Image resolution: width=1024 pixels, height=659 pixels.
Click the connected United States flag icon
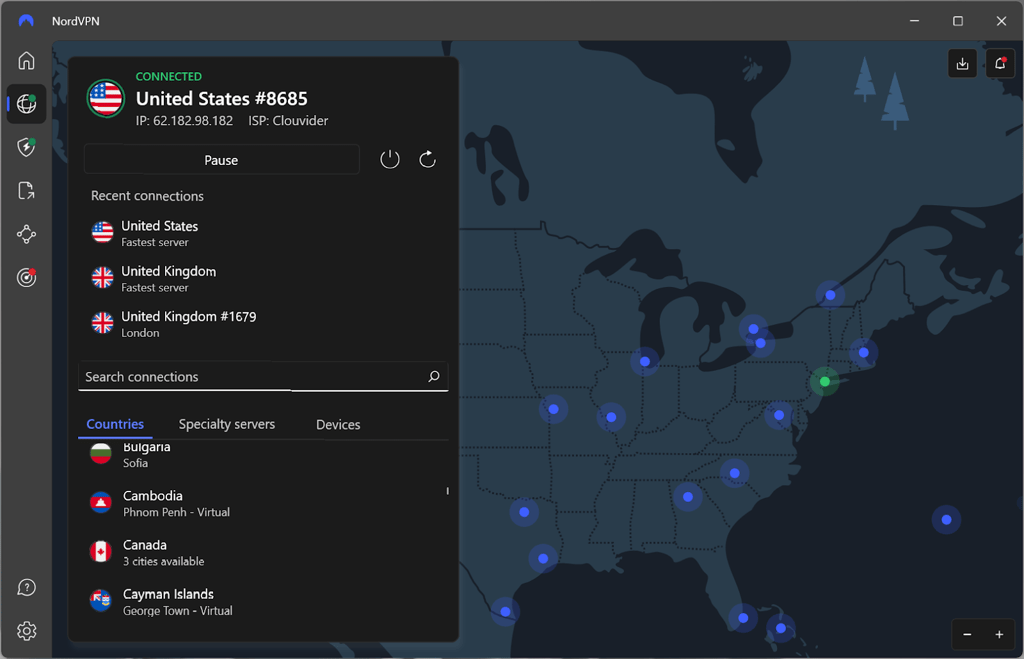tap(106, 99)
